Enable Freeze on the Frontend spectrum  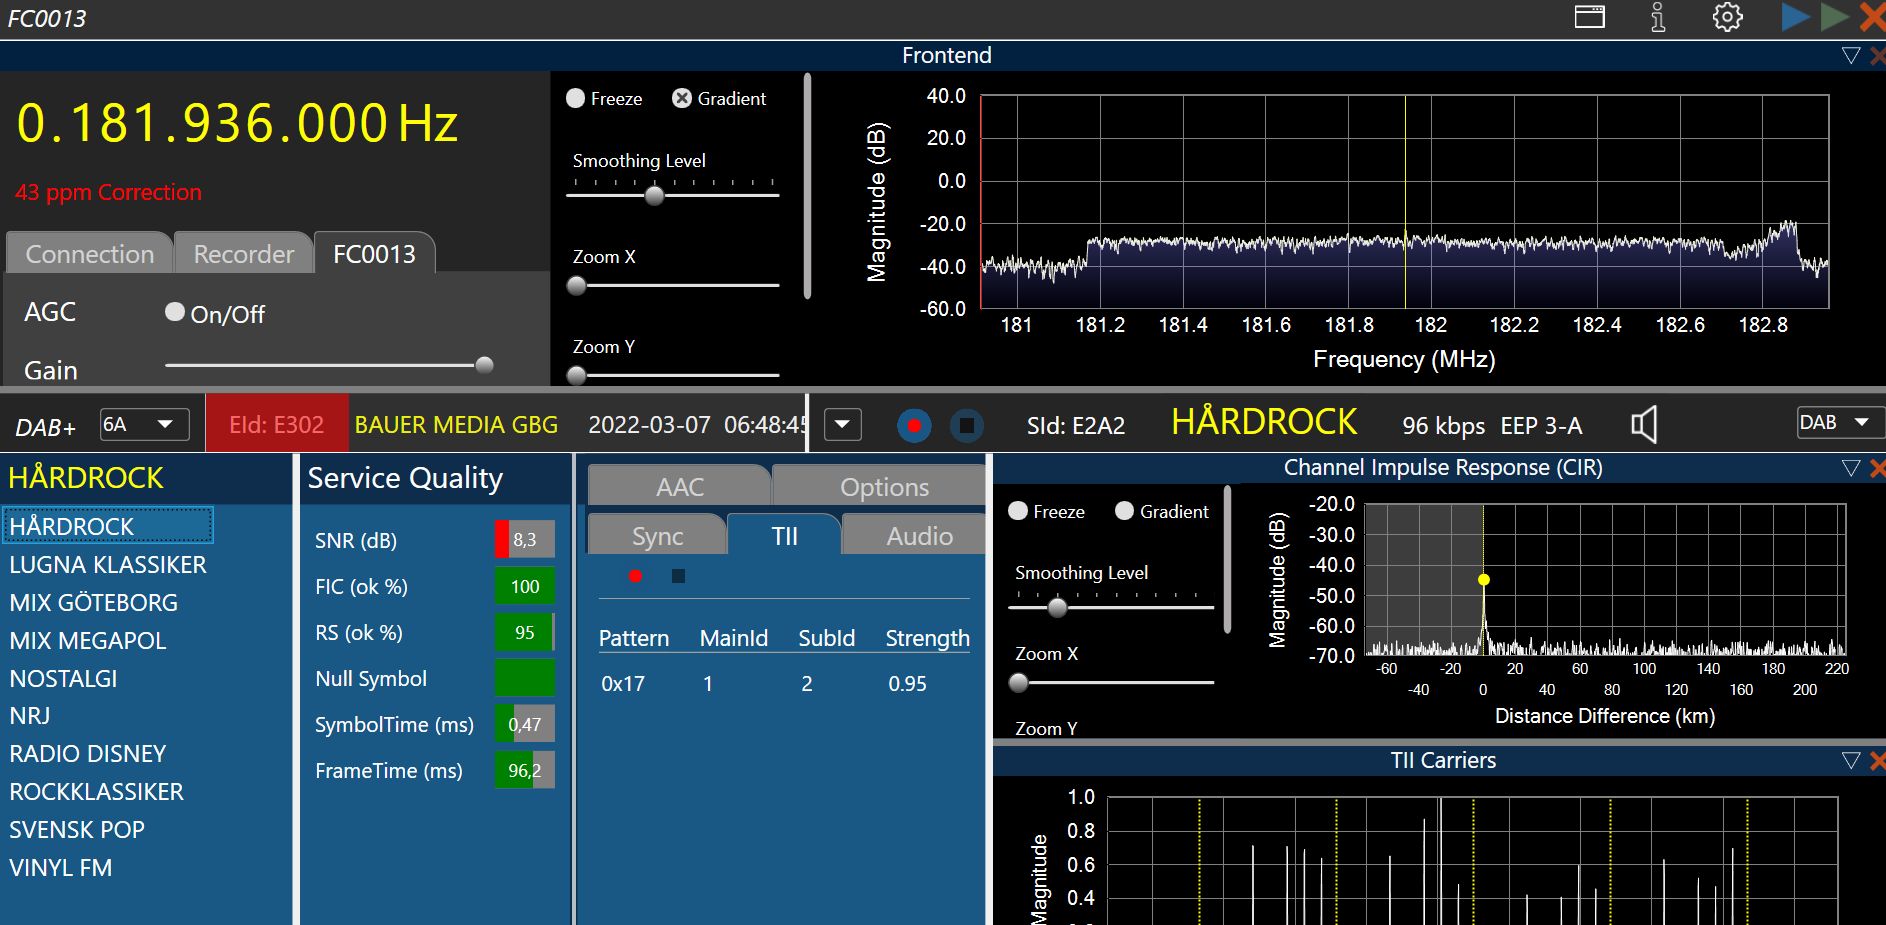click(576, 98)
